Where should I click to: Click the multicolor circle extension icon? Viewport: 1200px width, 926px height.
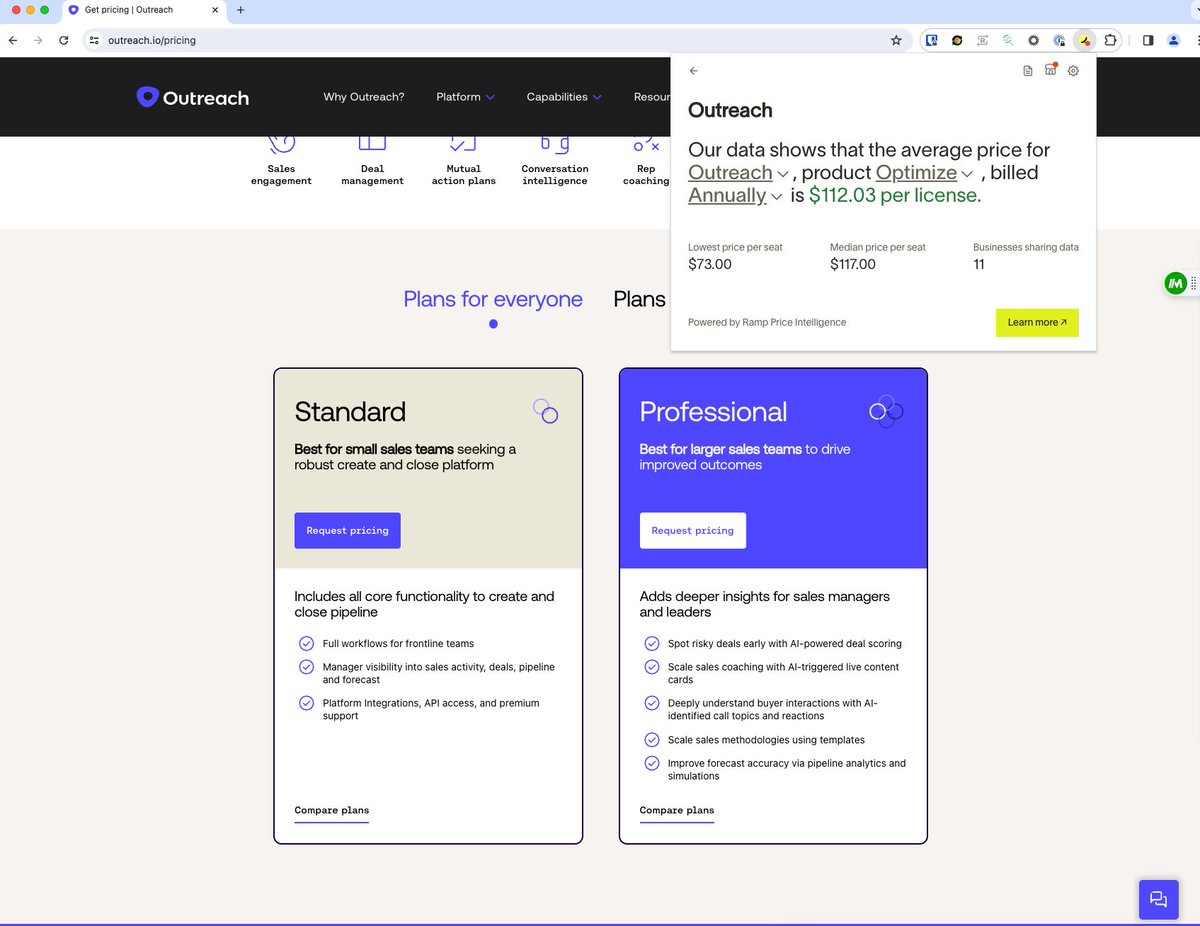click(957, 40)
